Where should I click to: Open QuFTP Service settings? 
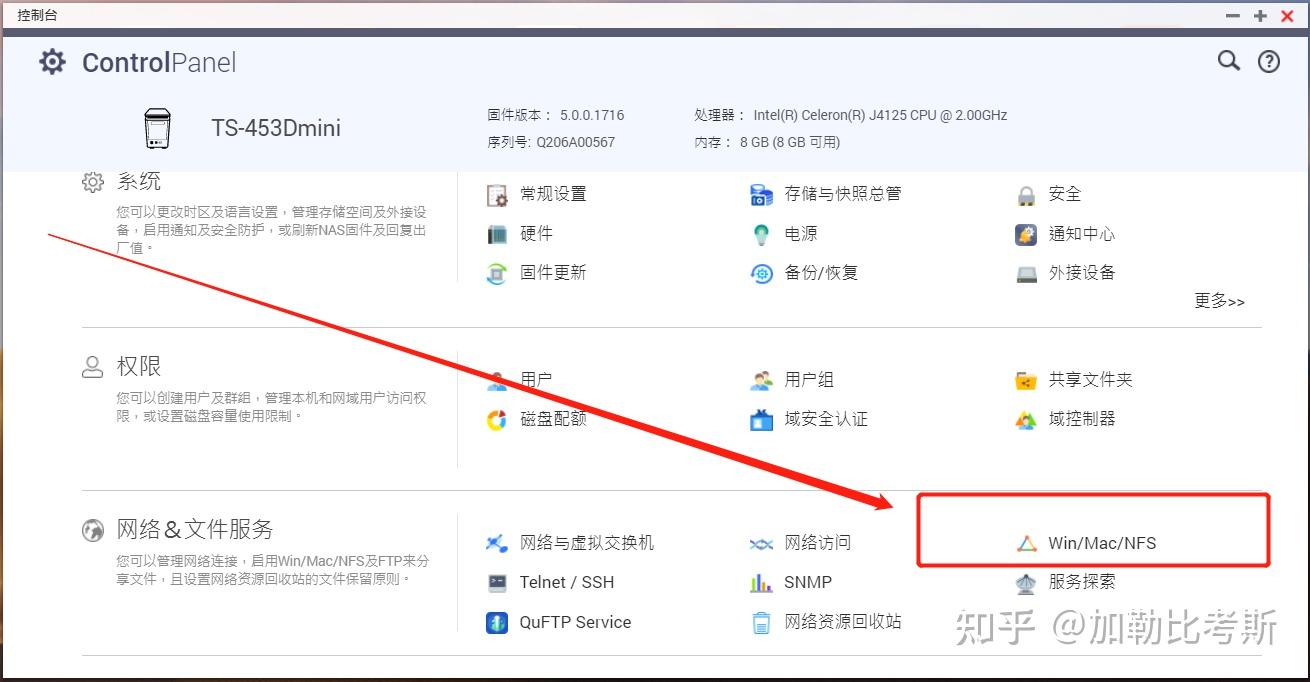(x=575, y=622)
